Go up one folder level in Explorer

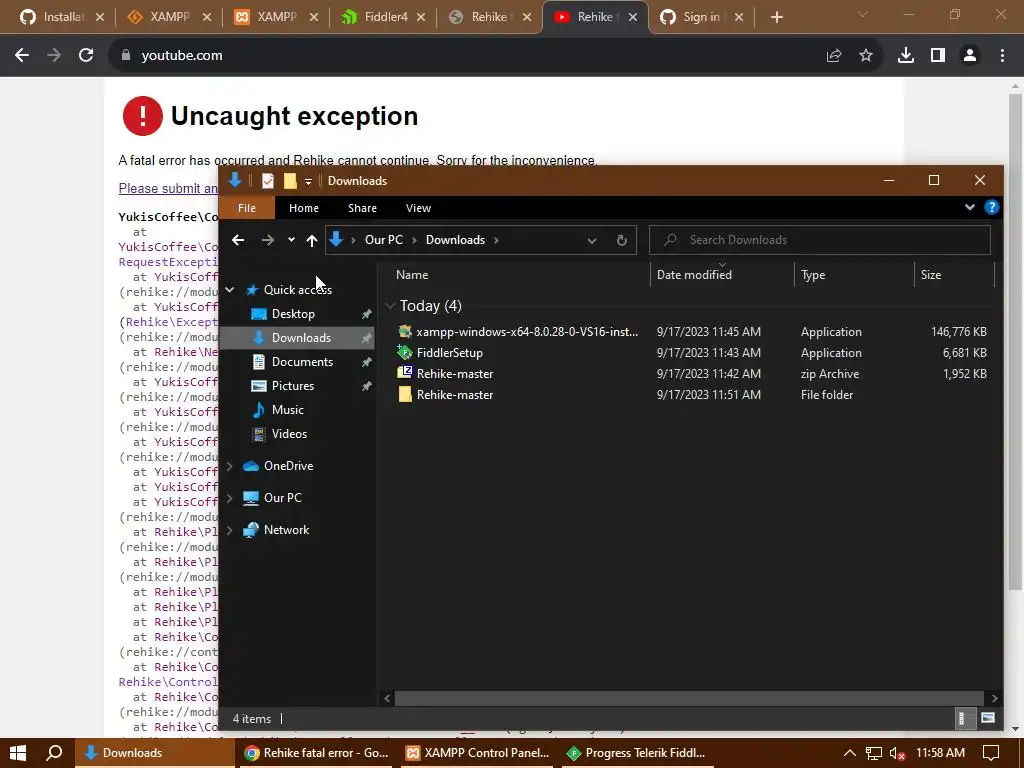click(x=312, y=240)
